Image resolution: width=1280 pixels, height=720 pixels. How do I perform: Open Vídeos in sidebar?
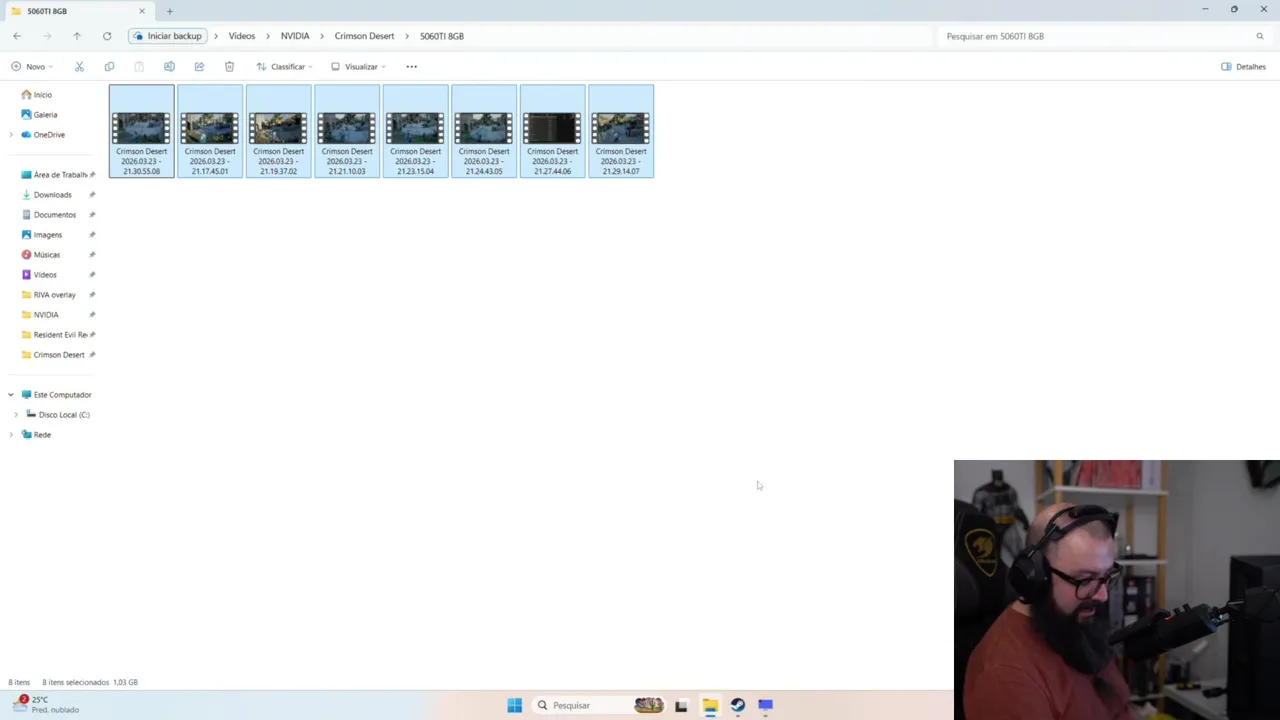(45, 275)
